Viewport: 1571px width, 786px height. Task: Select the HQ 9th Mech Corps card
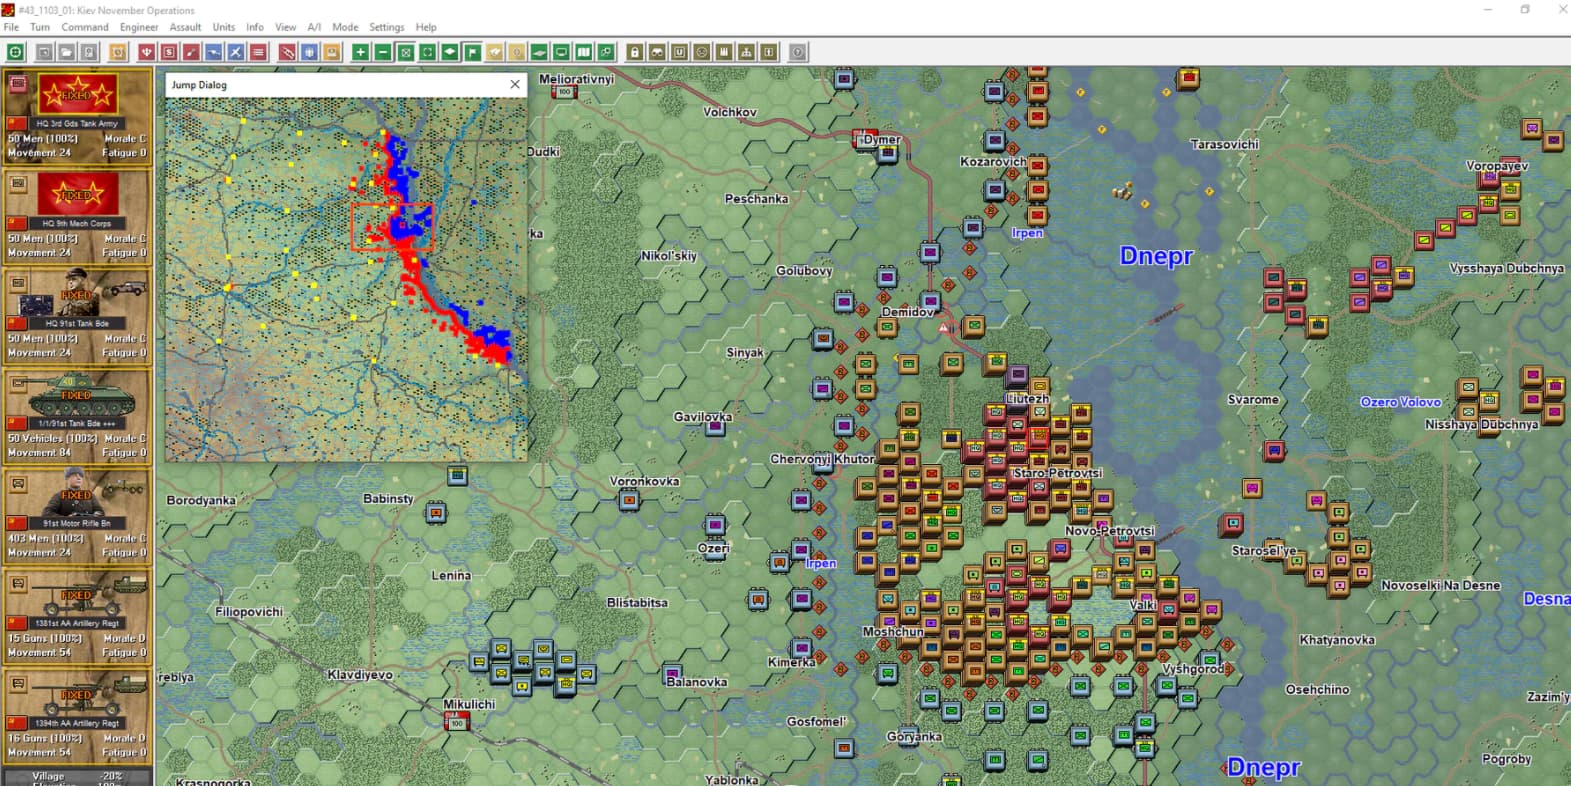tap(77, 216)
